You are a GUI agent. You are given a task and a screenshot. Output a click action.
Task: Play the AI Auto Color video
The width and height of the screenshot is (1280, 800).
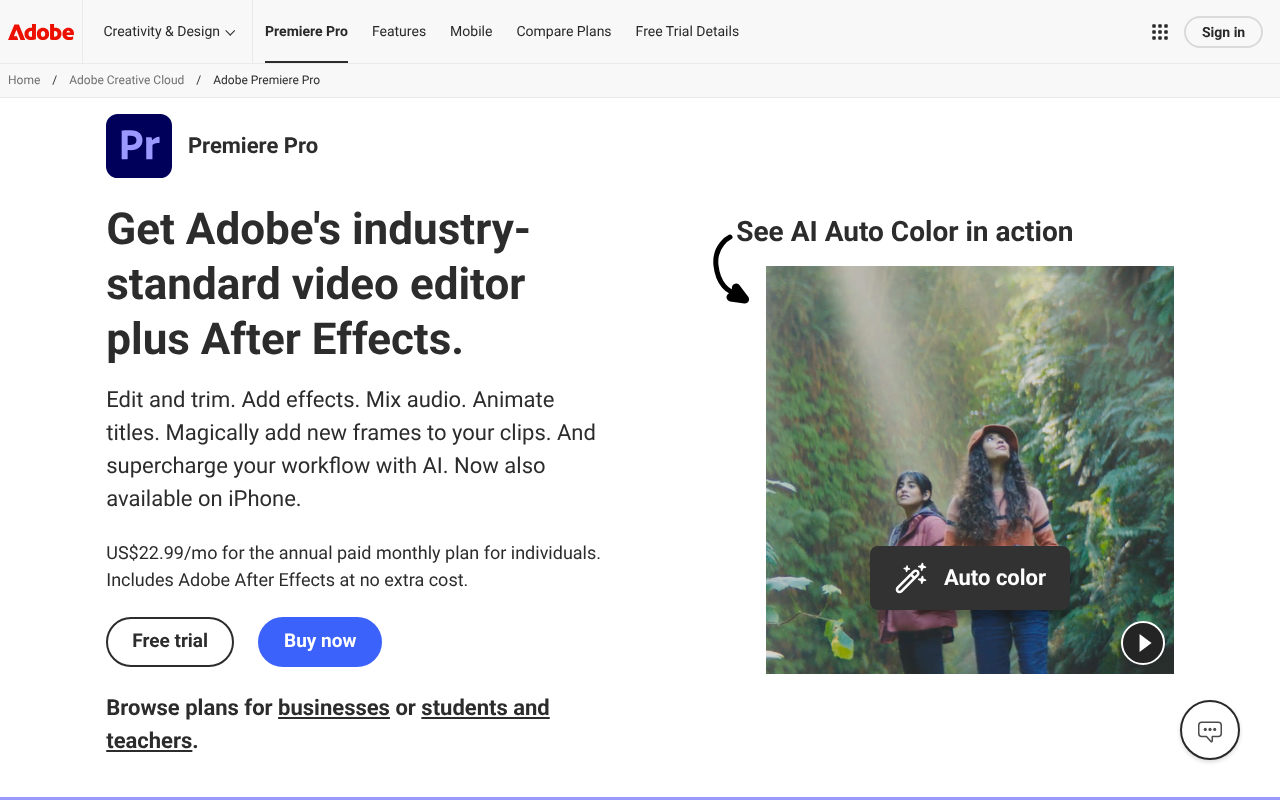click(x=1142, y=643)
